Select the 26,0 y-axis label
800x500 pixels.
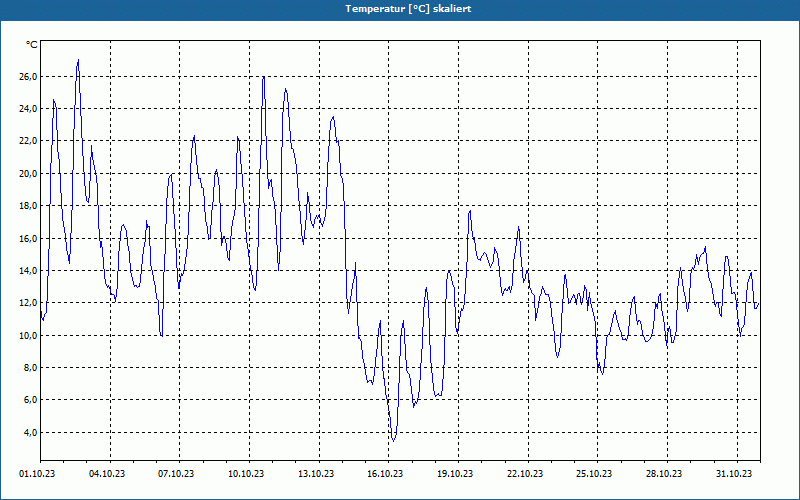pos(28,77)
